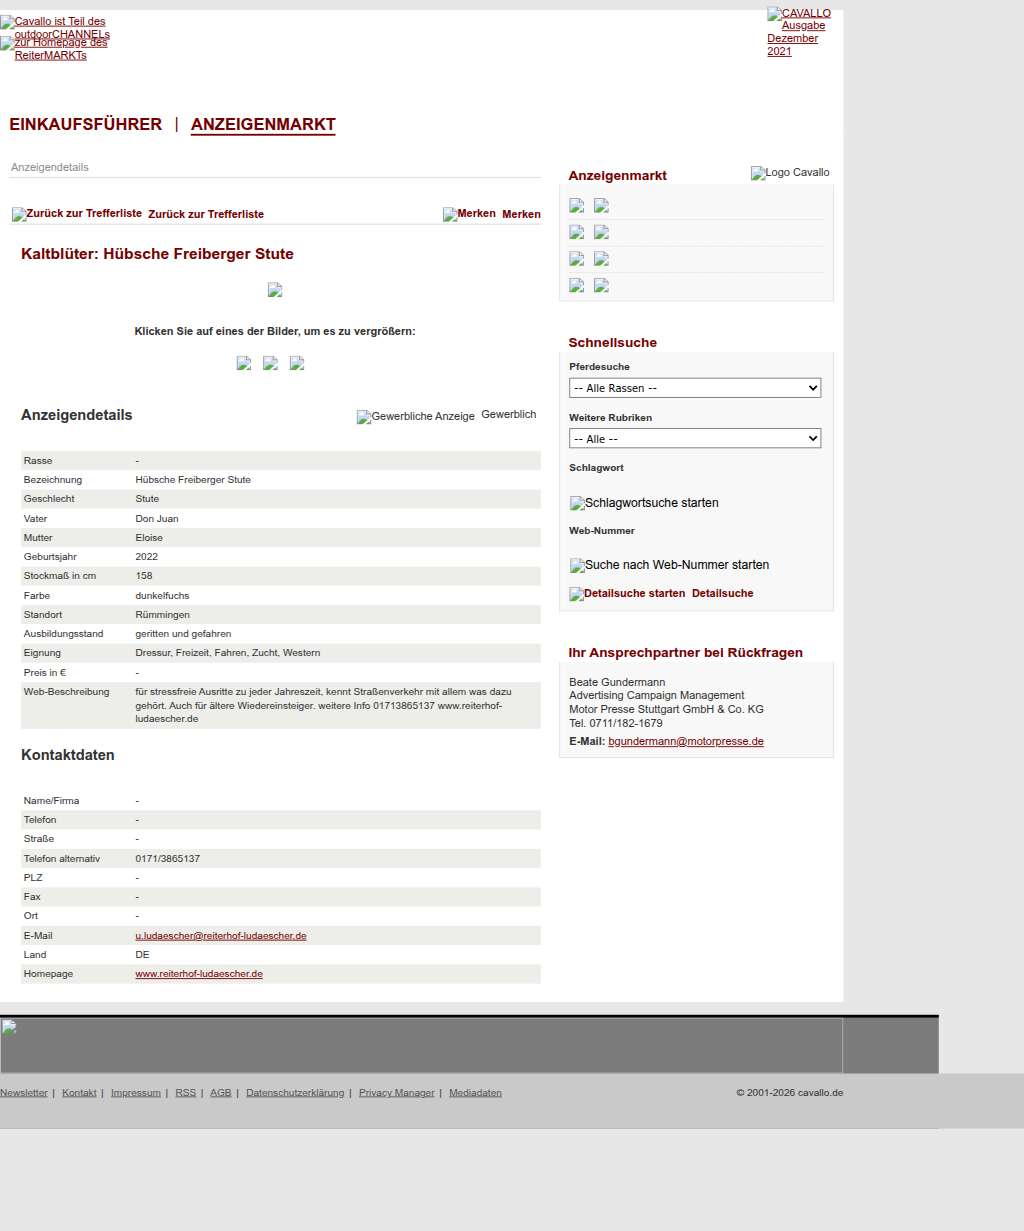Click the Logo Cavallo image
The height and width of the screenshot is (1231, 1024).
[790, 173]
